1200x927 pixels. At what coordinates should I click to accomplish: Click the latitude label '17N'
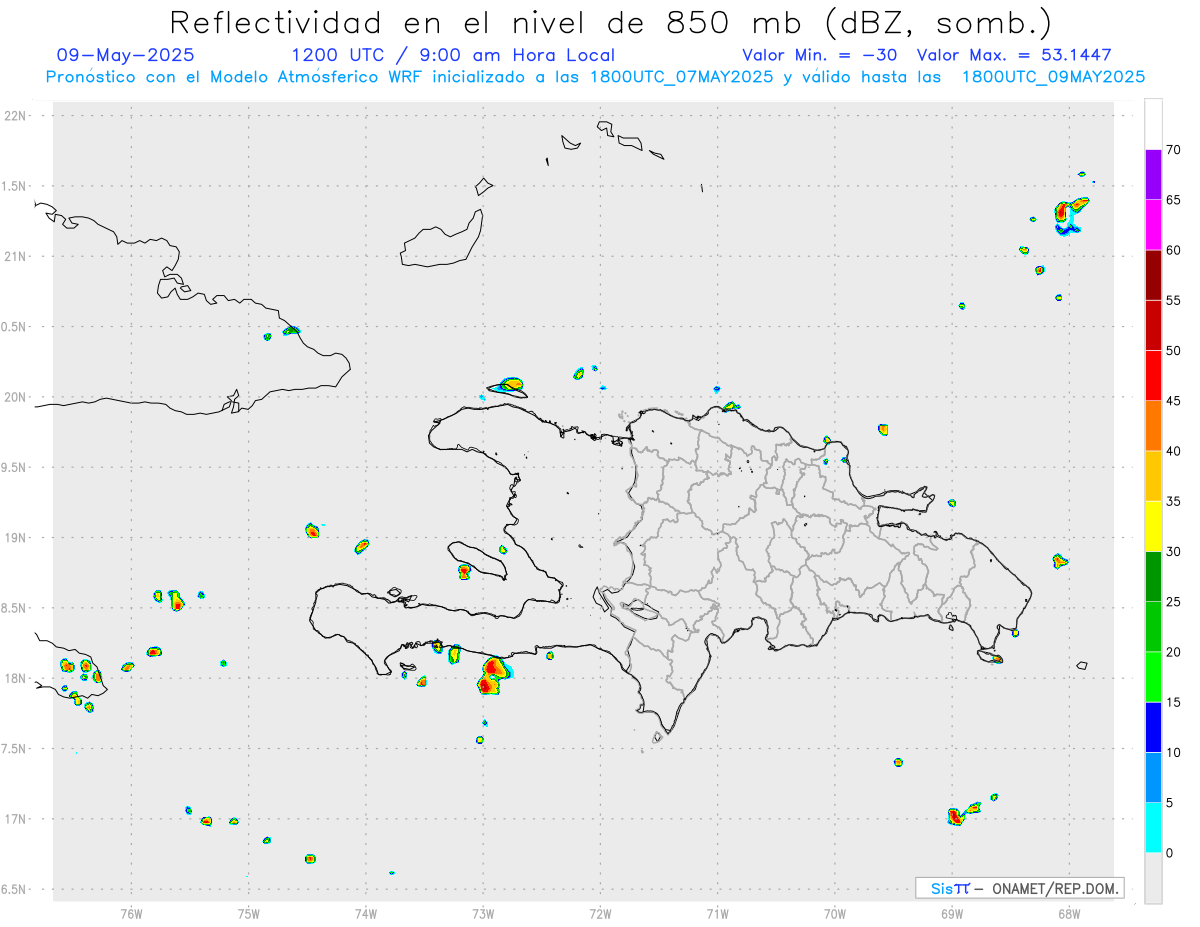(x=17, y=819)
